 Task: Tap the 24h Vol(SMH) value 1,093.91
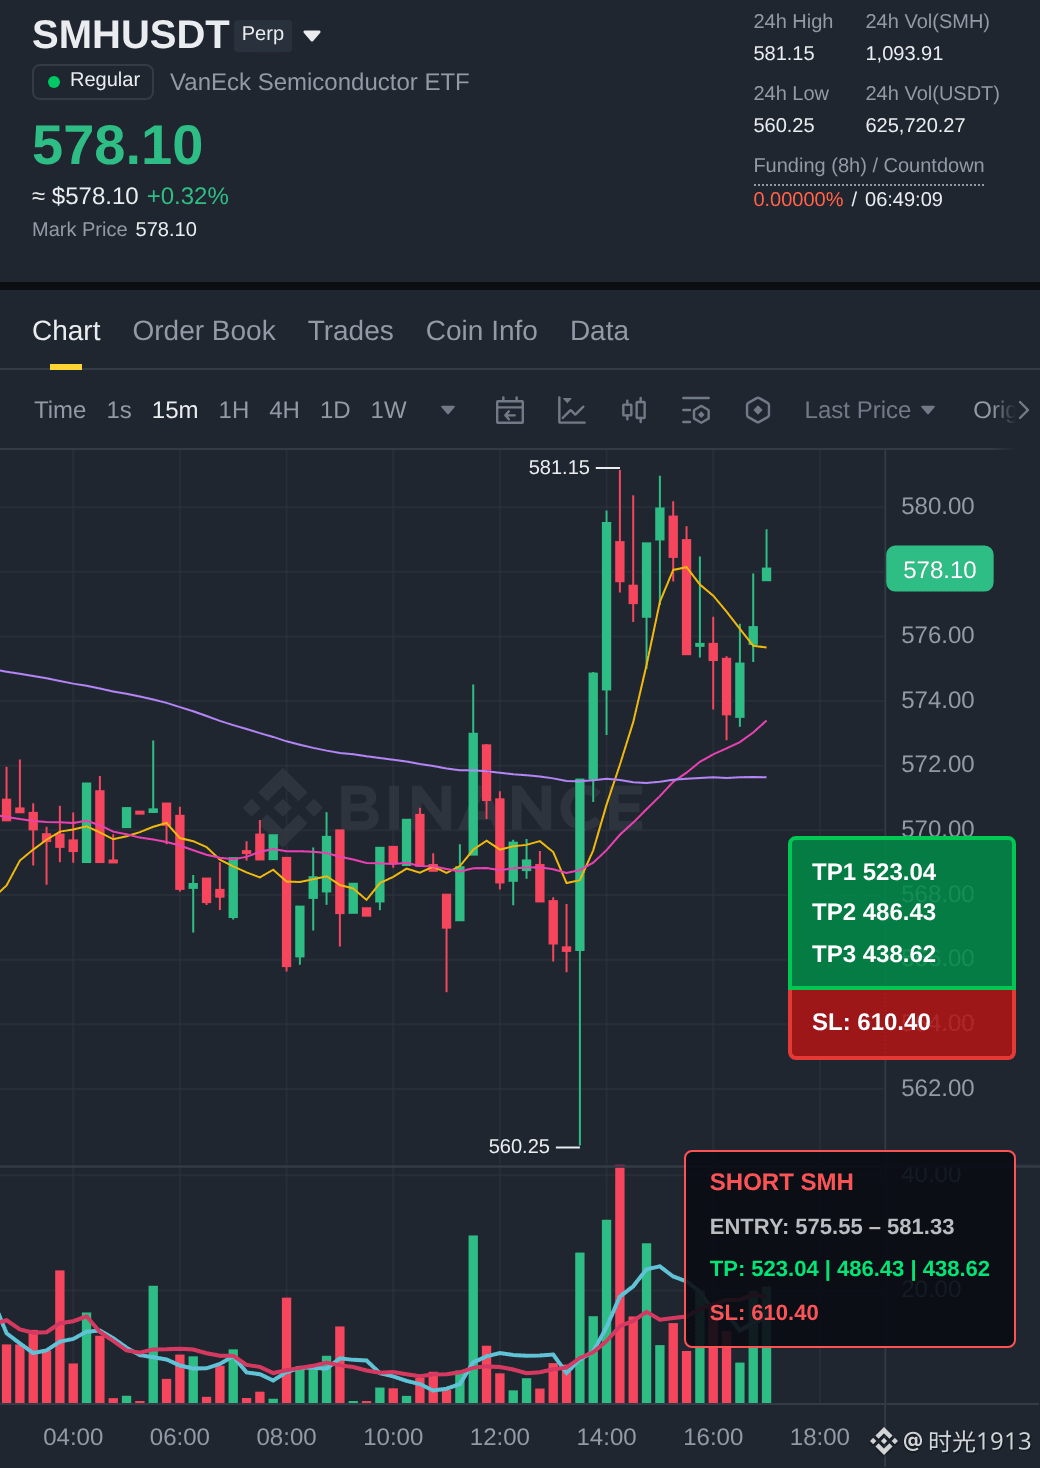tap(904, 53)
